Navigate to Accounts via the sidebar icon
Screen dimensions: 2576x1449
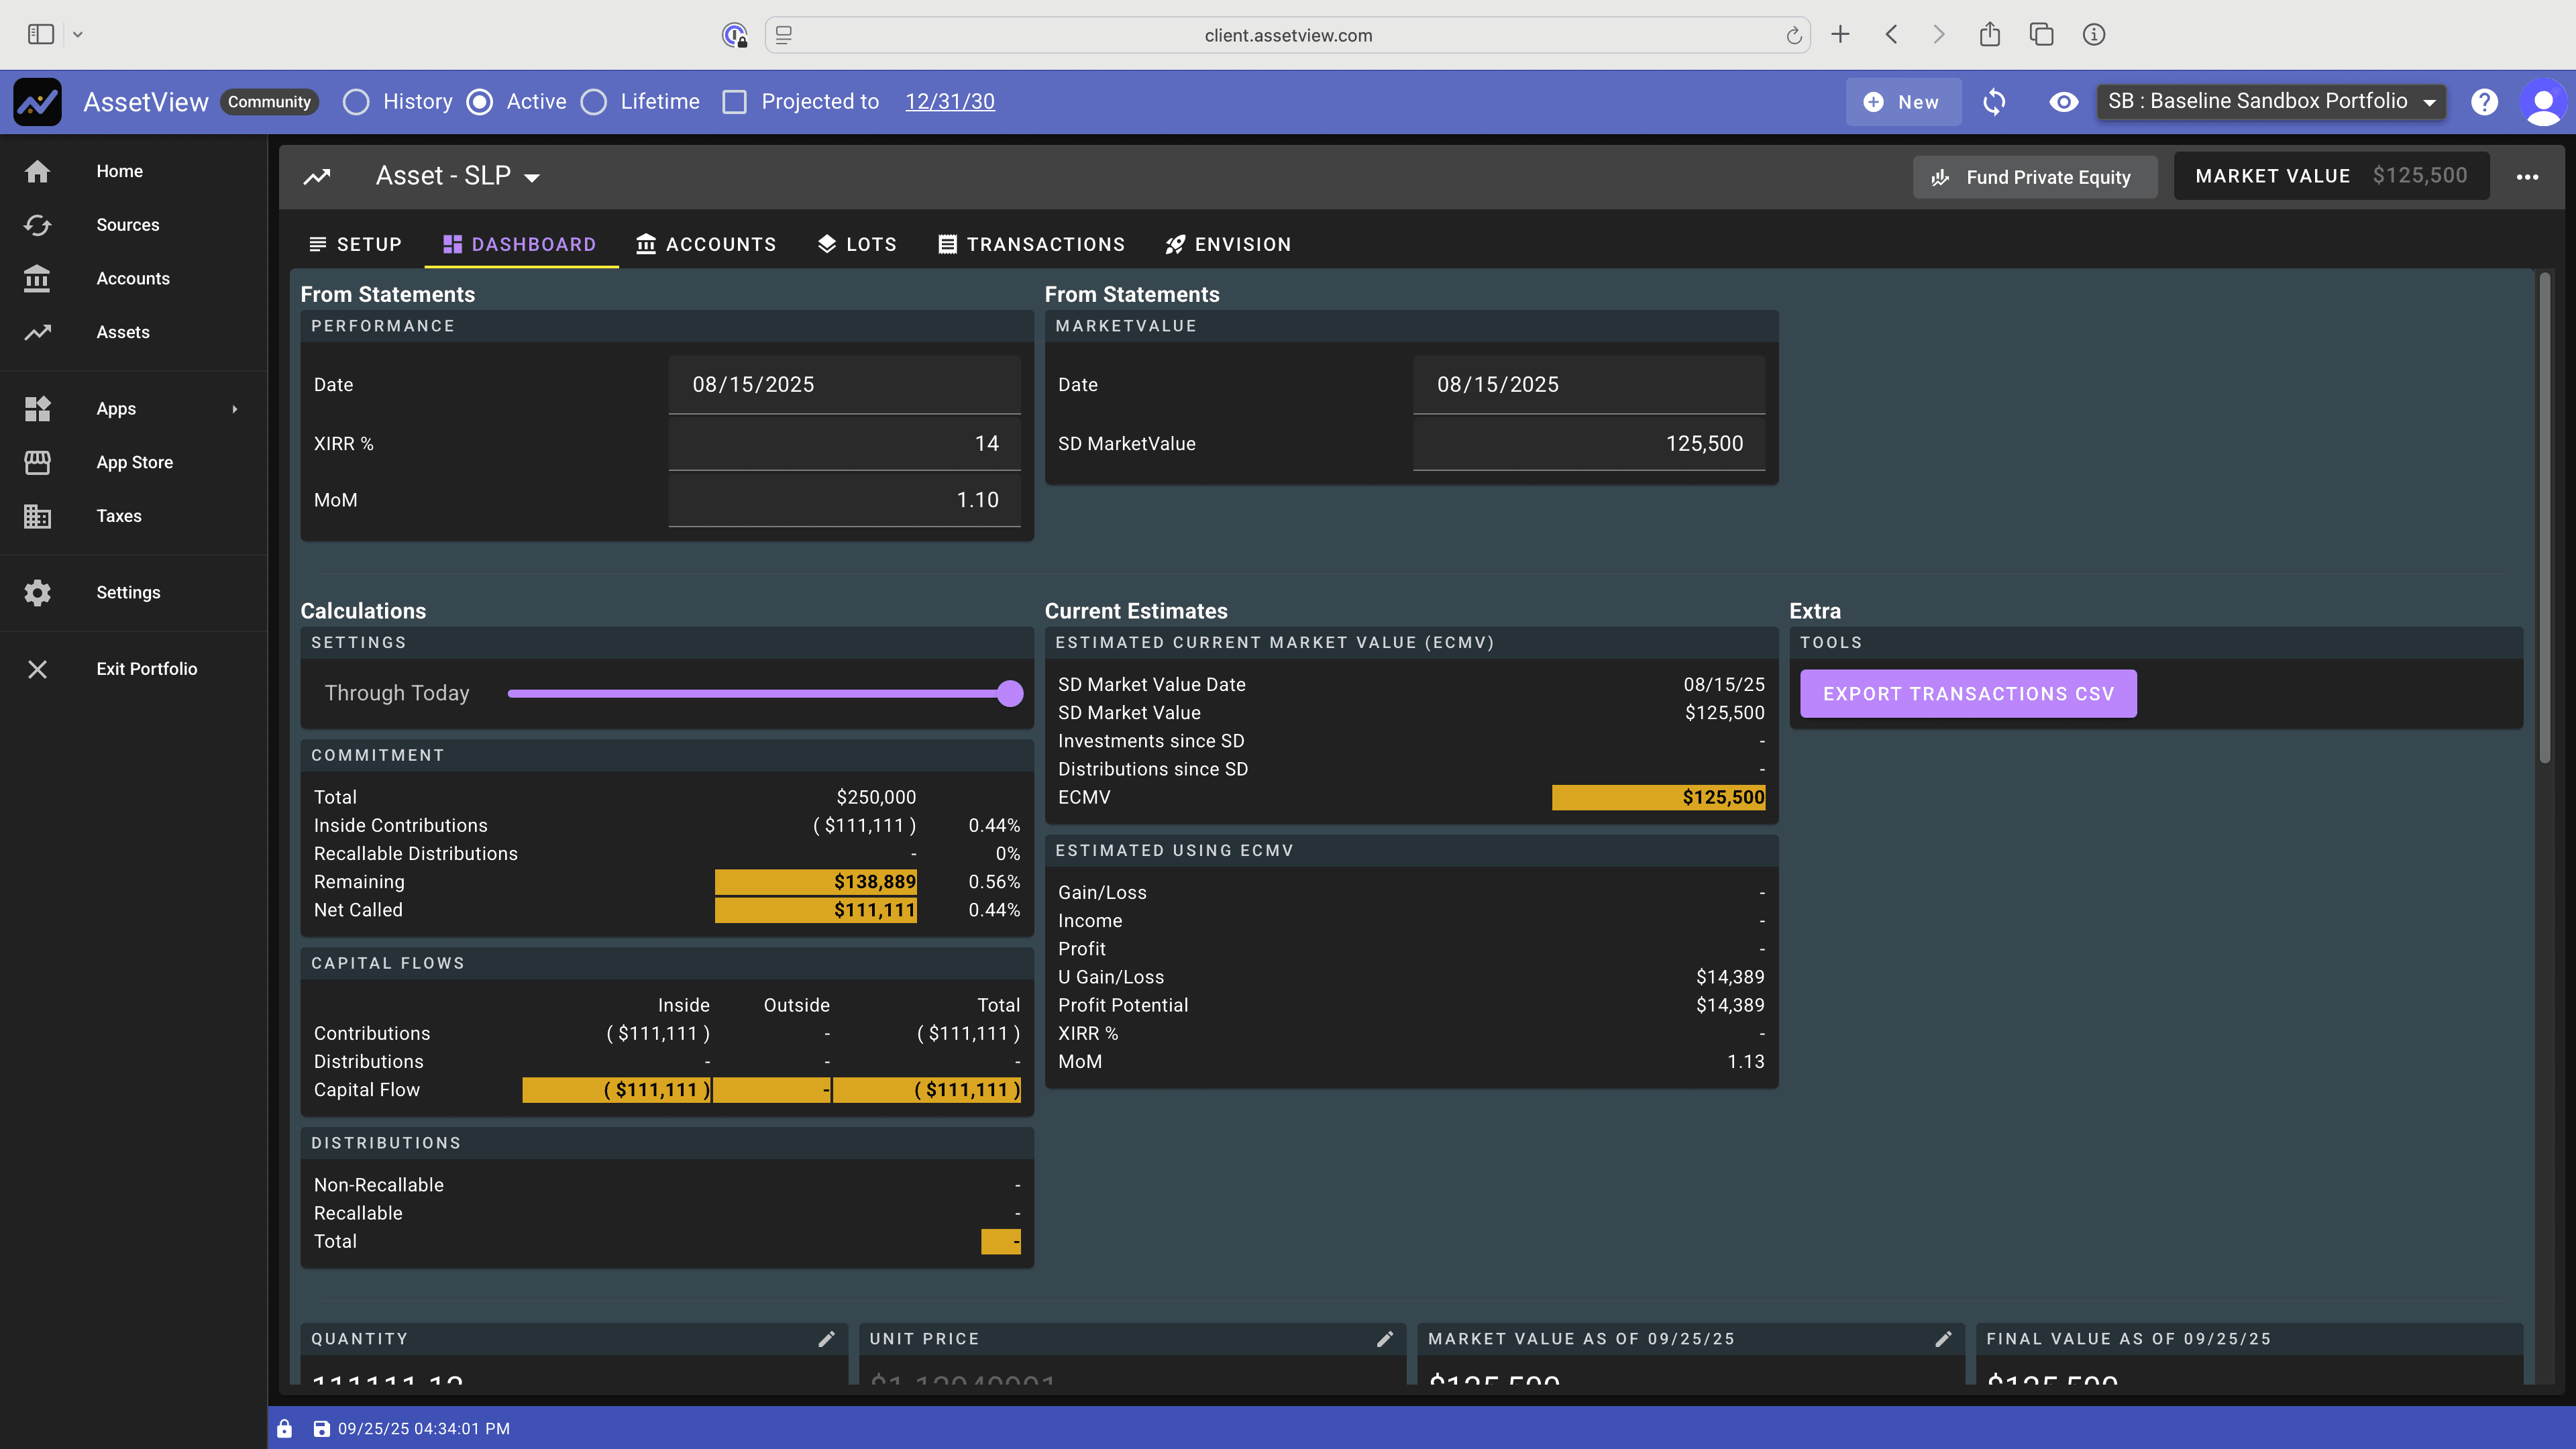pyautogui.click(x=37, y=279)
